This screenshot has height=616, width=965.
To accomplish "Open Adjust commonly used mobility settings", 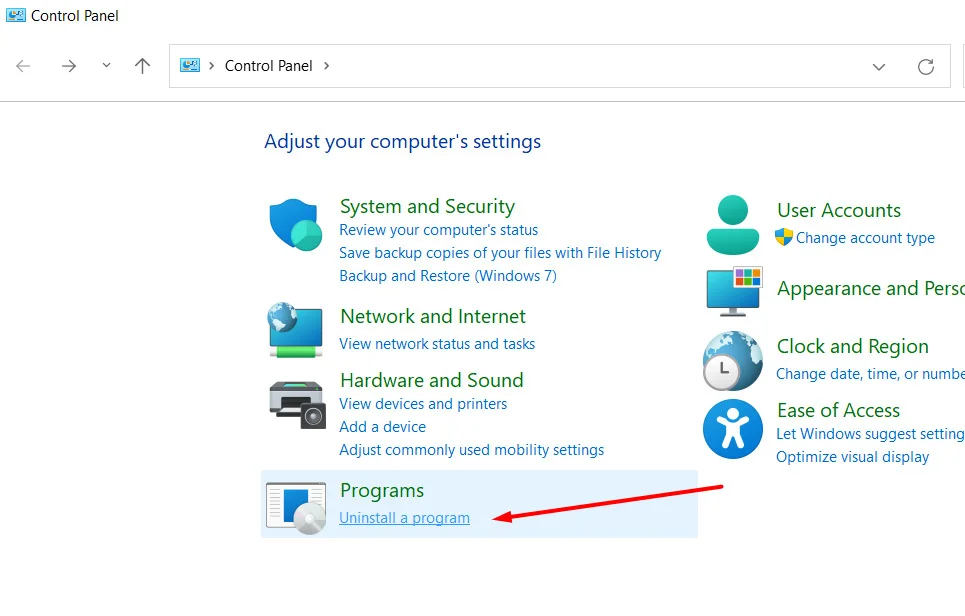I will [x=471, y=450].
